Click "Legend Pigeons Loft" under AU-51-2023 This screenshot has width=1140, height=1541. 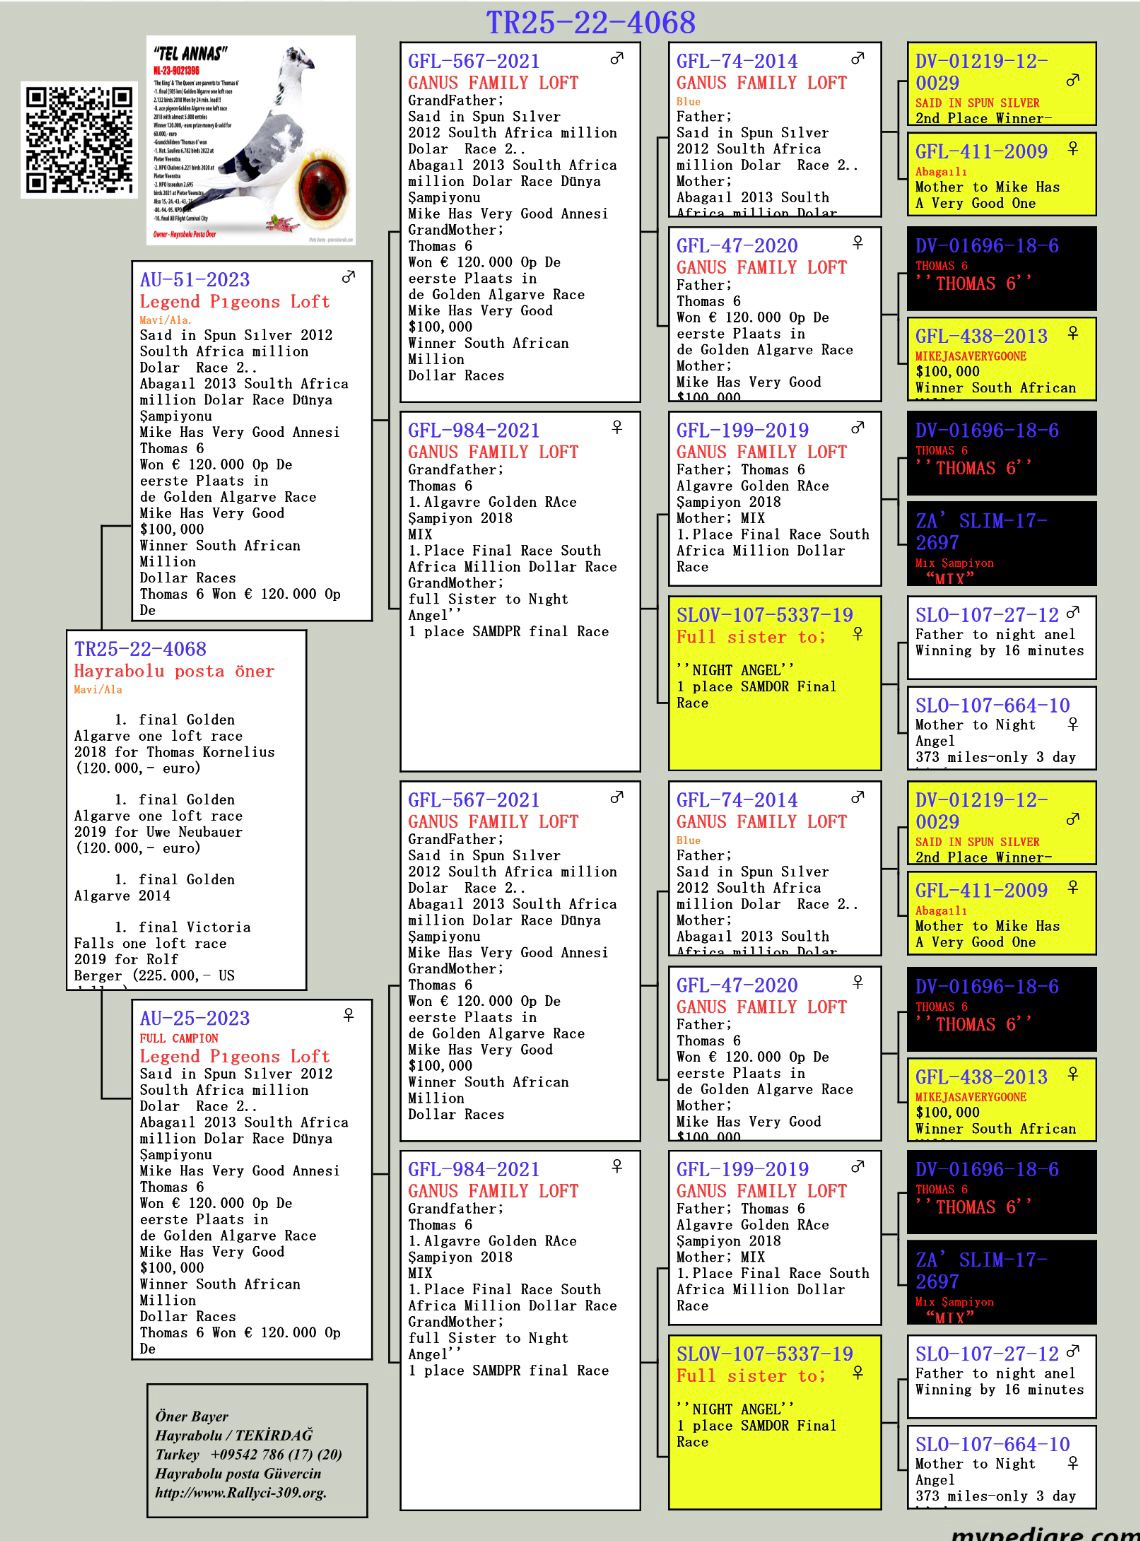(x=235, y=301)
